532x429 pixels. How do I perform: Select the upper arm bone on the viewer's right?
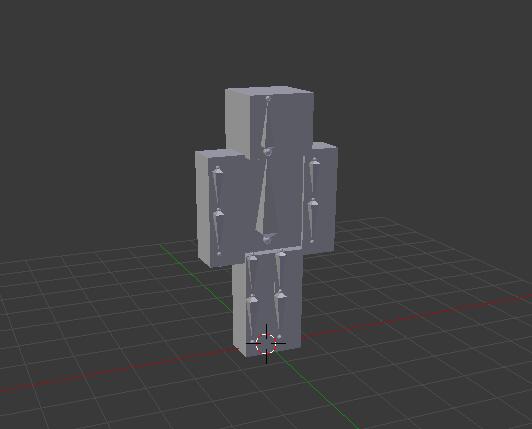(x=313, y=181)
